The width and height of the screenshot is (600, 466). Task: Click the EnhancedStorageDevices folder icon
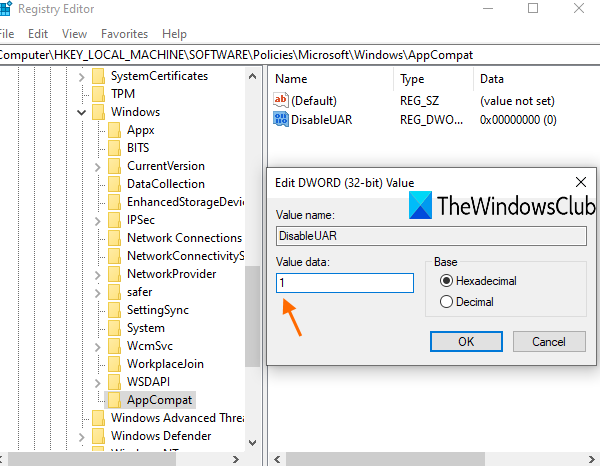pos(114,202)
